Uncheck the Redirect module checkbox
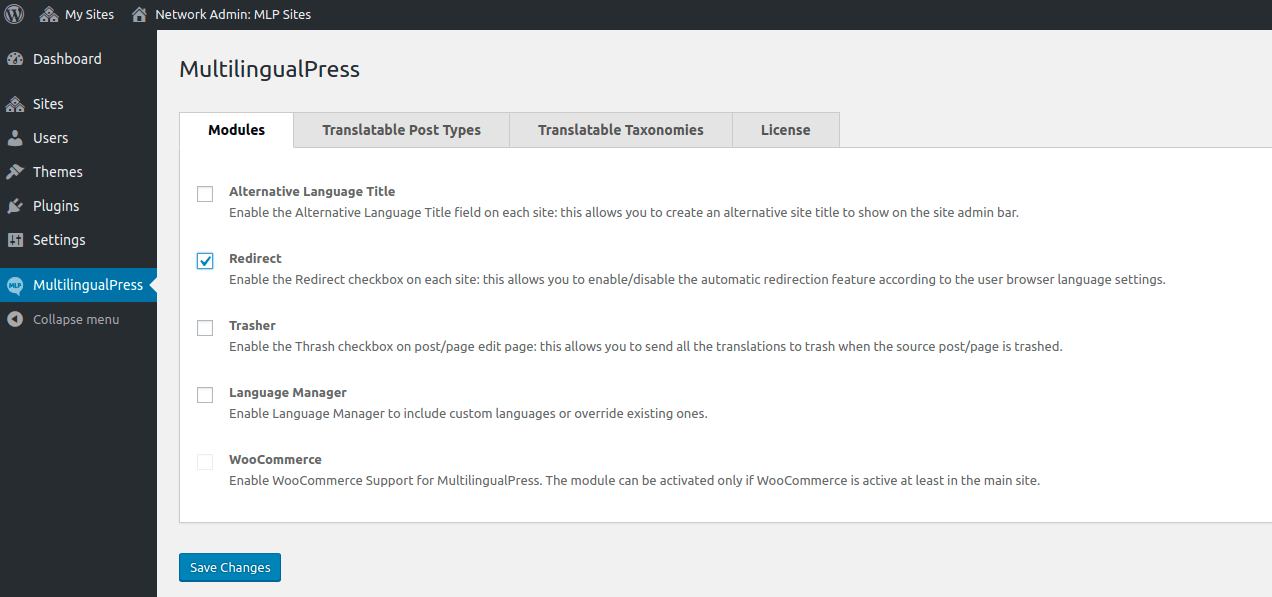1272x597 pixels. [x=205, y=261]
